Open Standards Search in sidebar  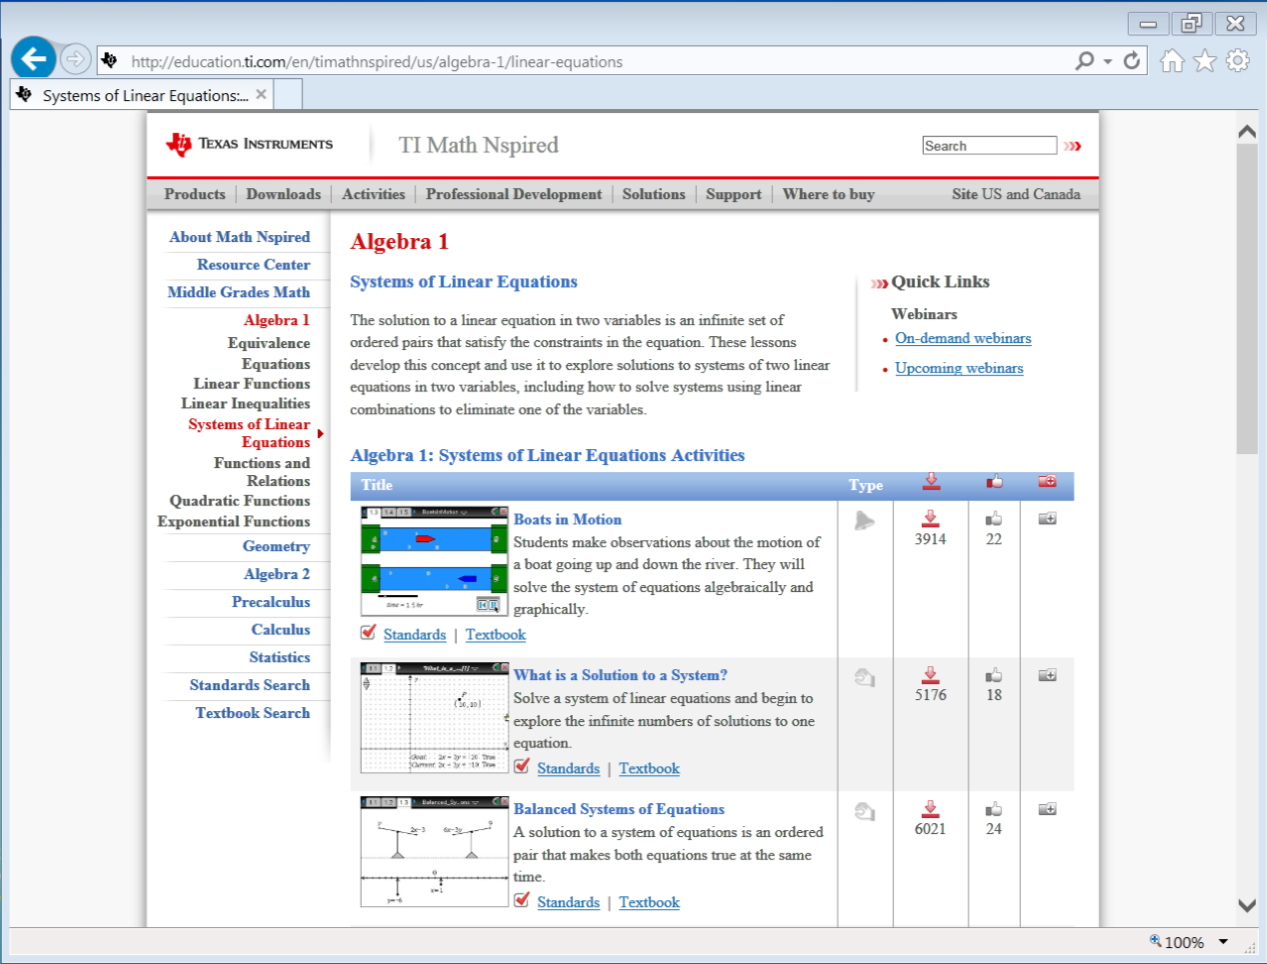[x=250, y=685]
